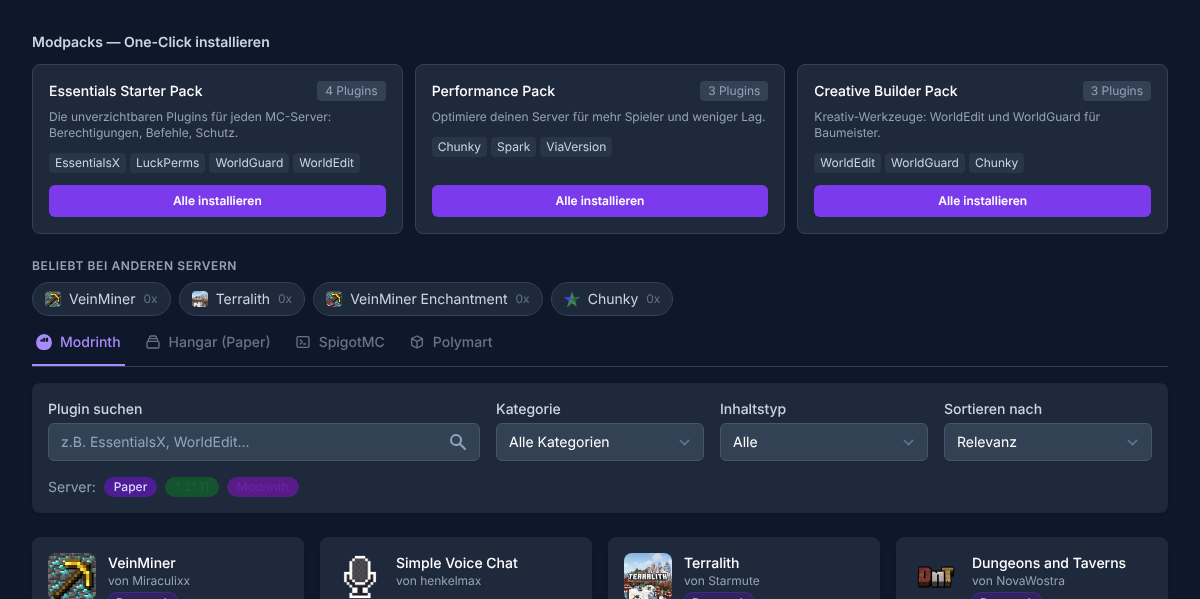Click Chunky tag in Performance Pack

[x=459, y=147]
